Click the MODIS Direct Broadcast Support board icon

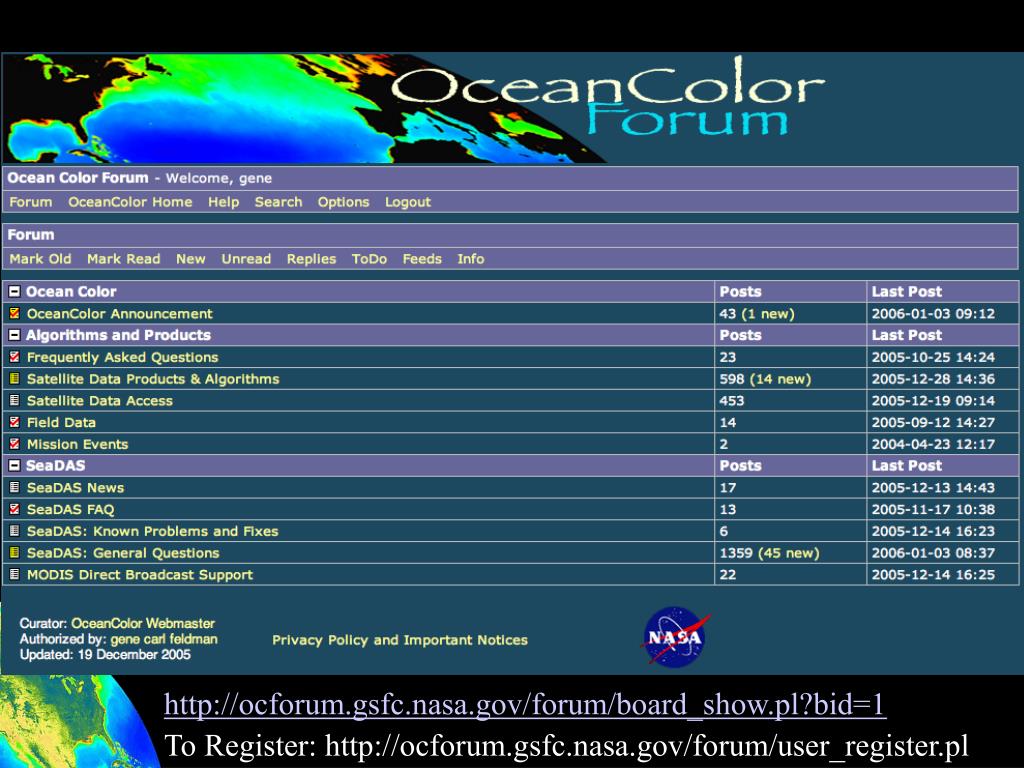point(14,575)
